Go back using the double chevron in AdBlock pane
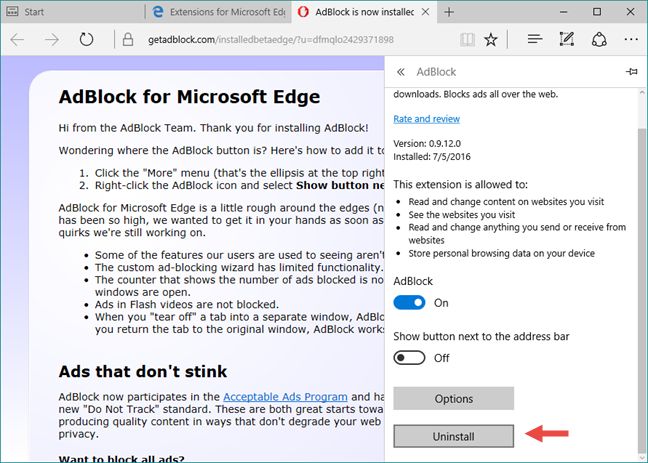 (x=400, y=72)
